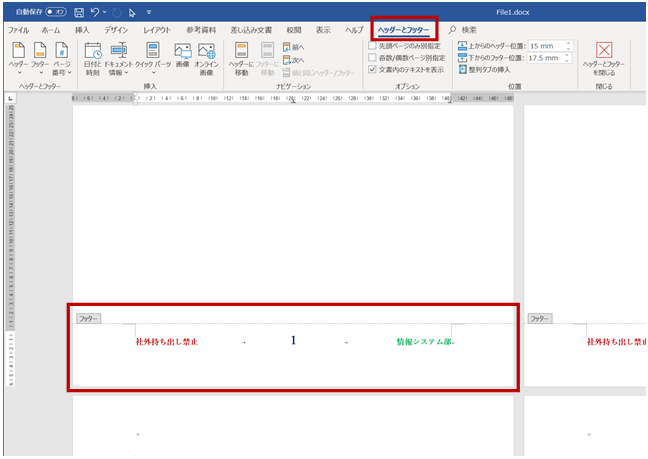Switch to the レイアウト (Layout) tab
Image resolution: width=648 pixels, height=459 pixels.
[157, 30]
